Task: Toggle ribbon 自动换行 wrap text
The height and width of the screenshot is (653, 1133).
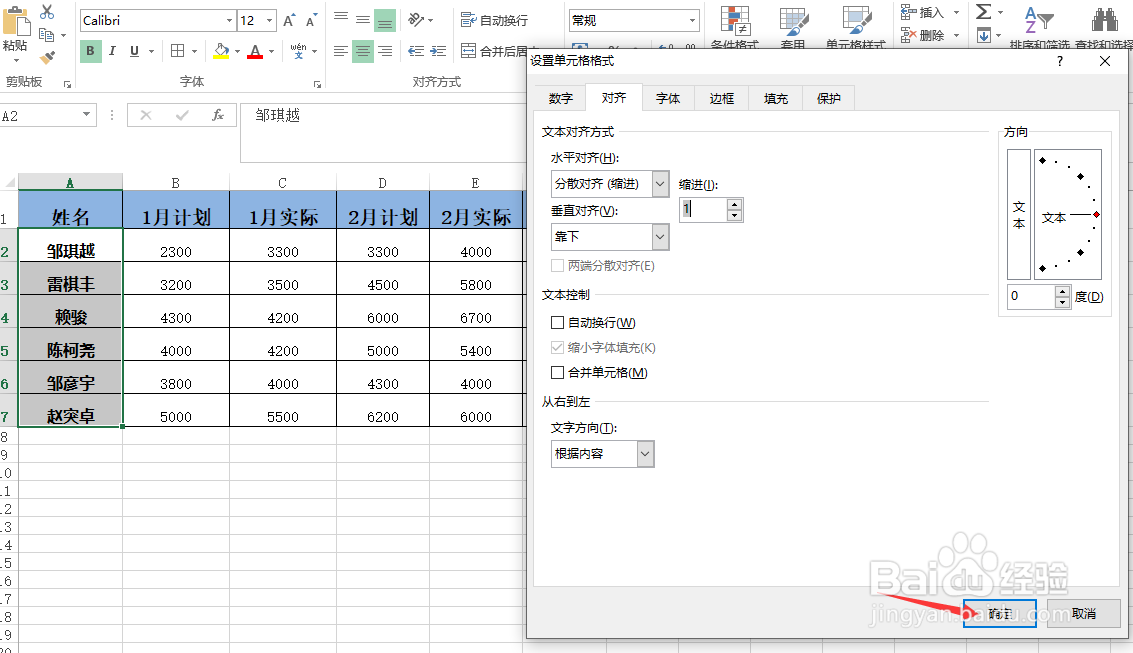Action: click(x=495, y=20)
